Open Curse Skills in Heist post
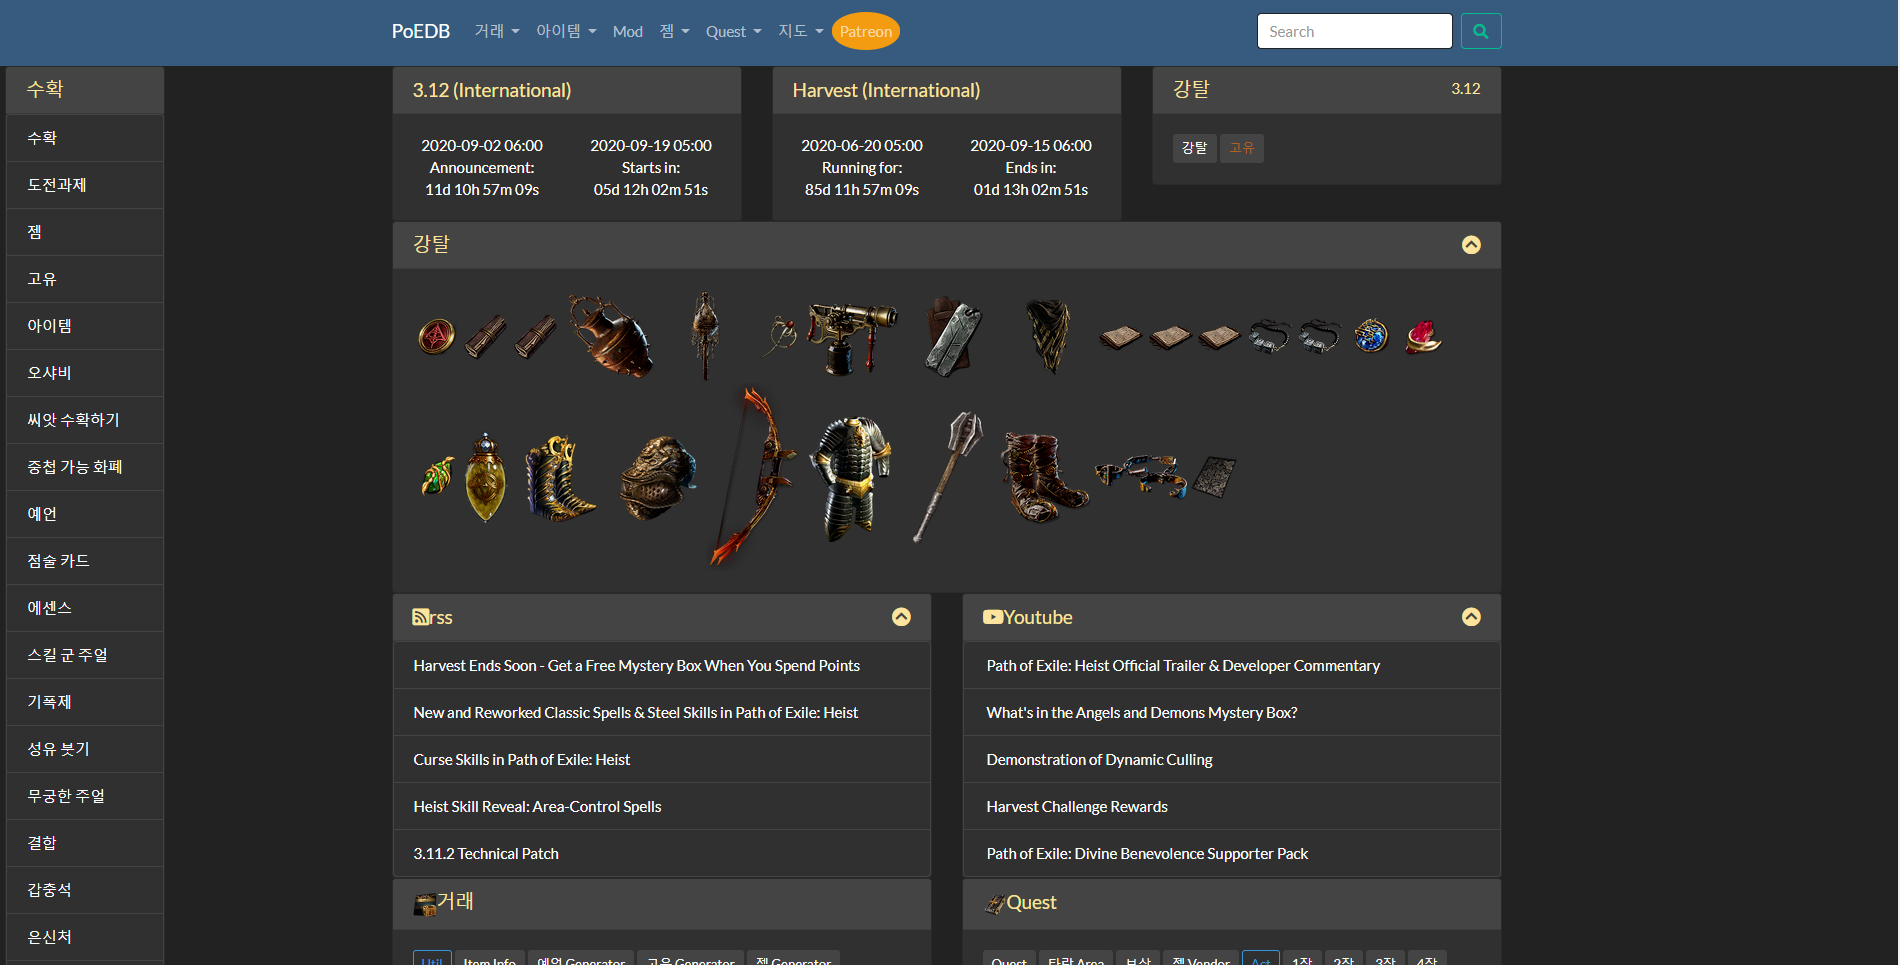The height and width of the screenshot is (965, 1900). click(x=522, y=760)
